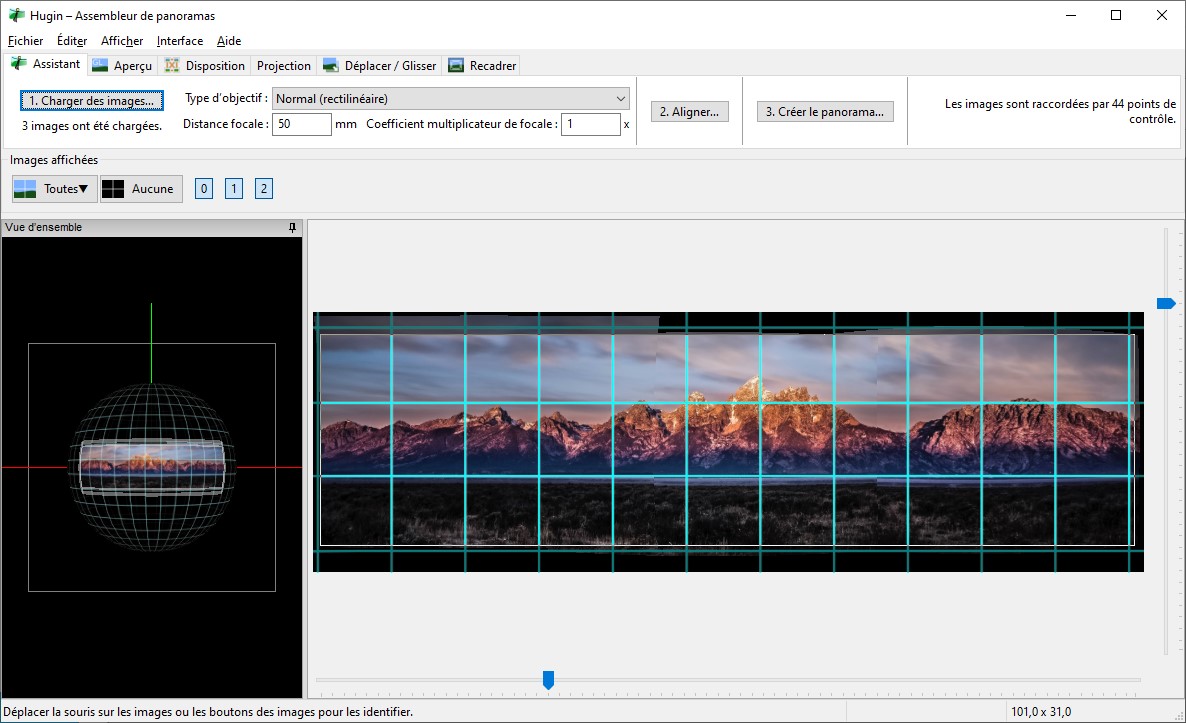This screenshot has height=723, width=1186.
Task: Click the Hugin application icon in title bar
Action: point(16,16)
